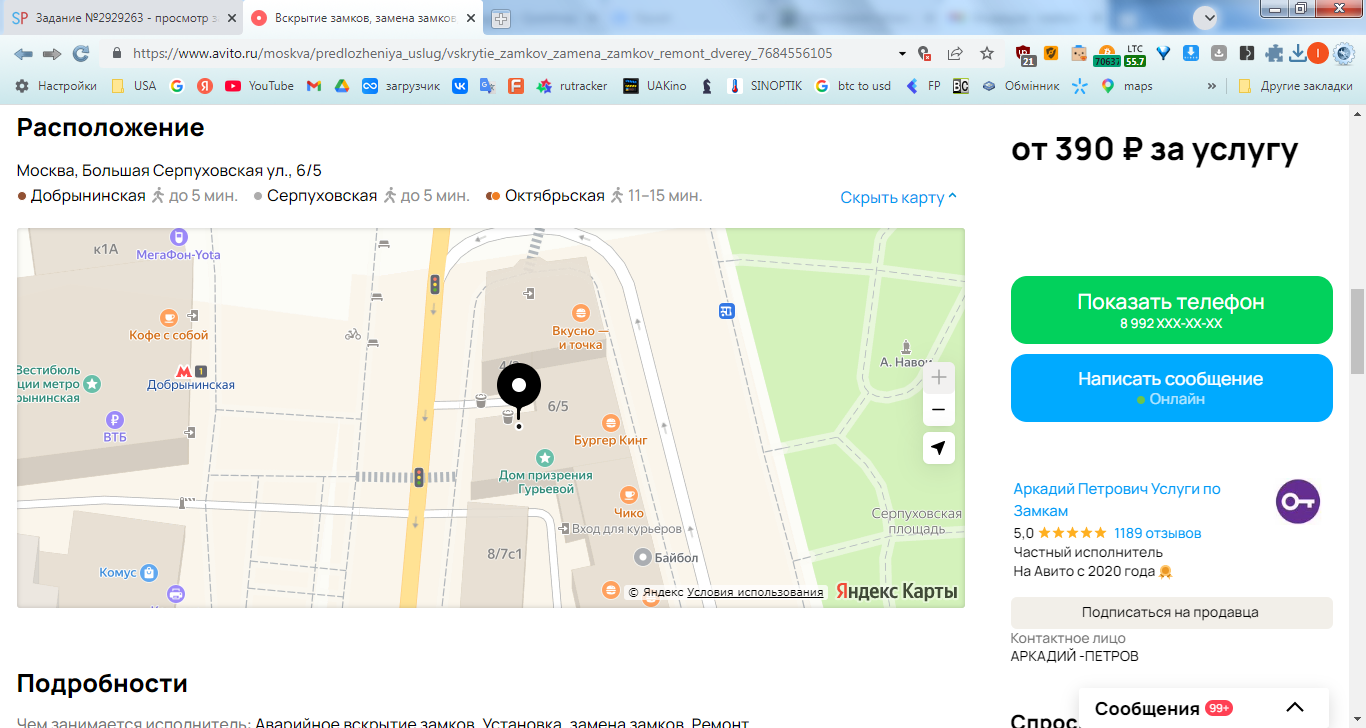Viewport: 1366px width, 728px height.
Task: Open the Обмінник bookmark
Action: (1020, 86)
